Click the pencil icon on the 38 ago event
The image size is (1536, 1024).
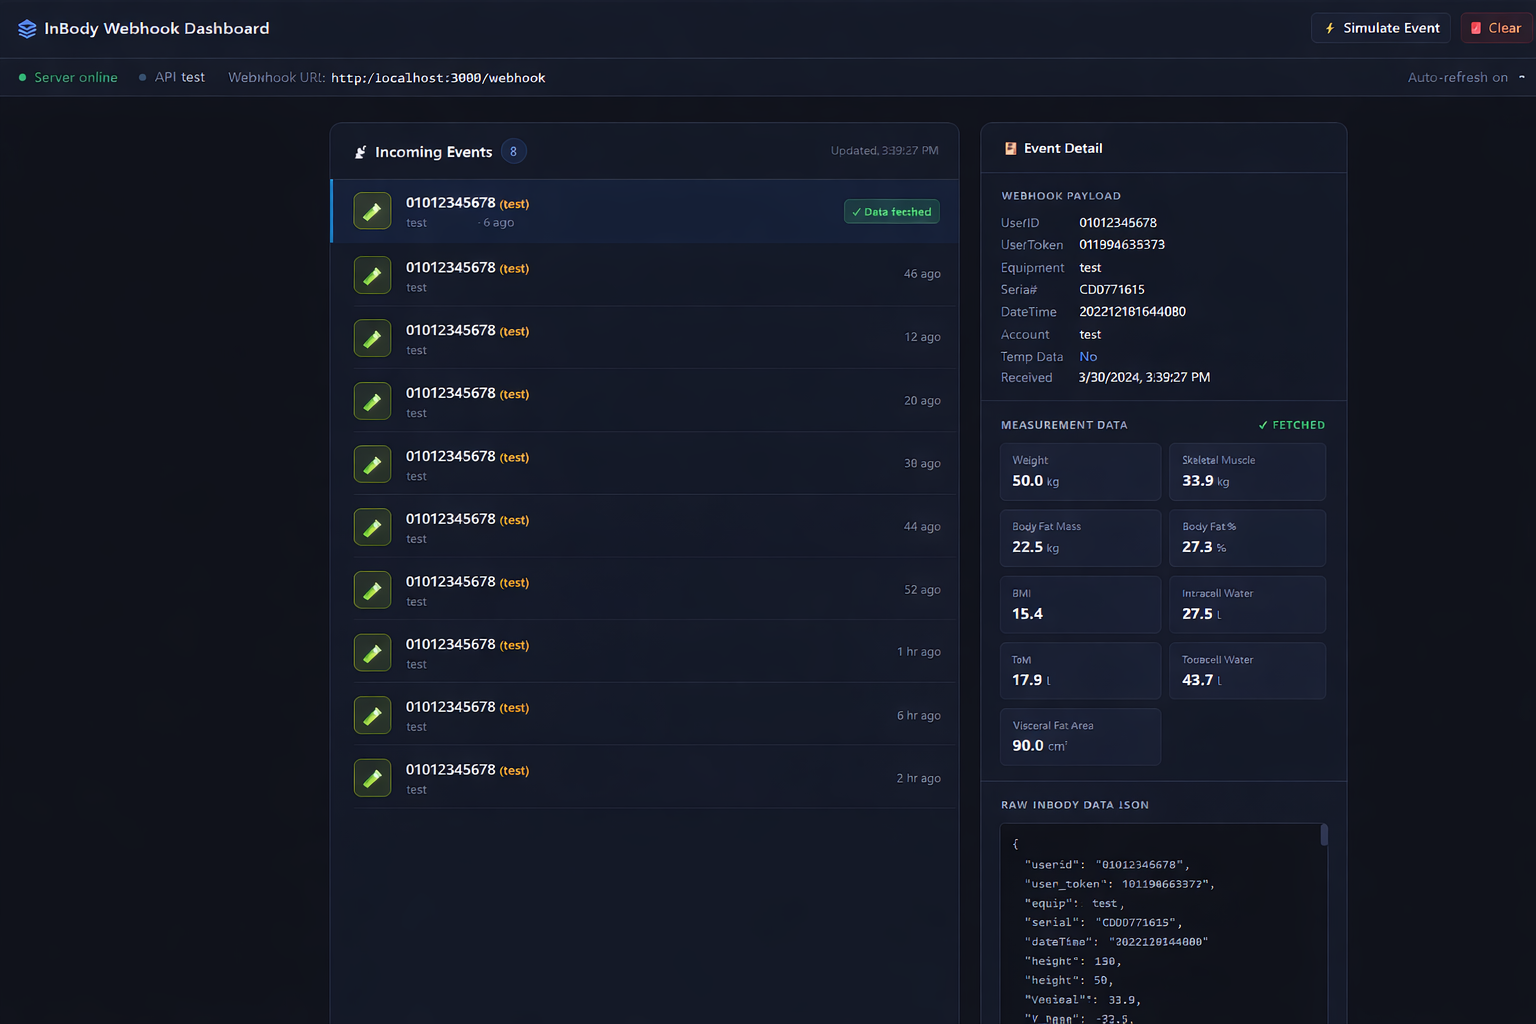click(x=372, y=464)
